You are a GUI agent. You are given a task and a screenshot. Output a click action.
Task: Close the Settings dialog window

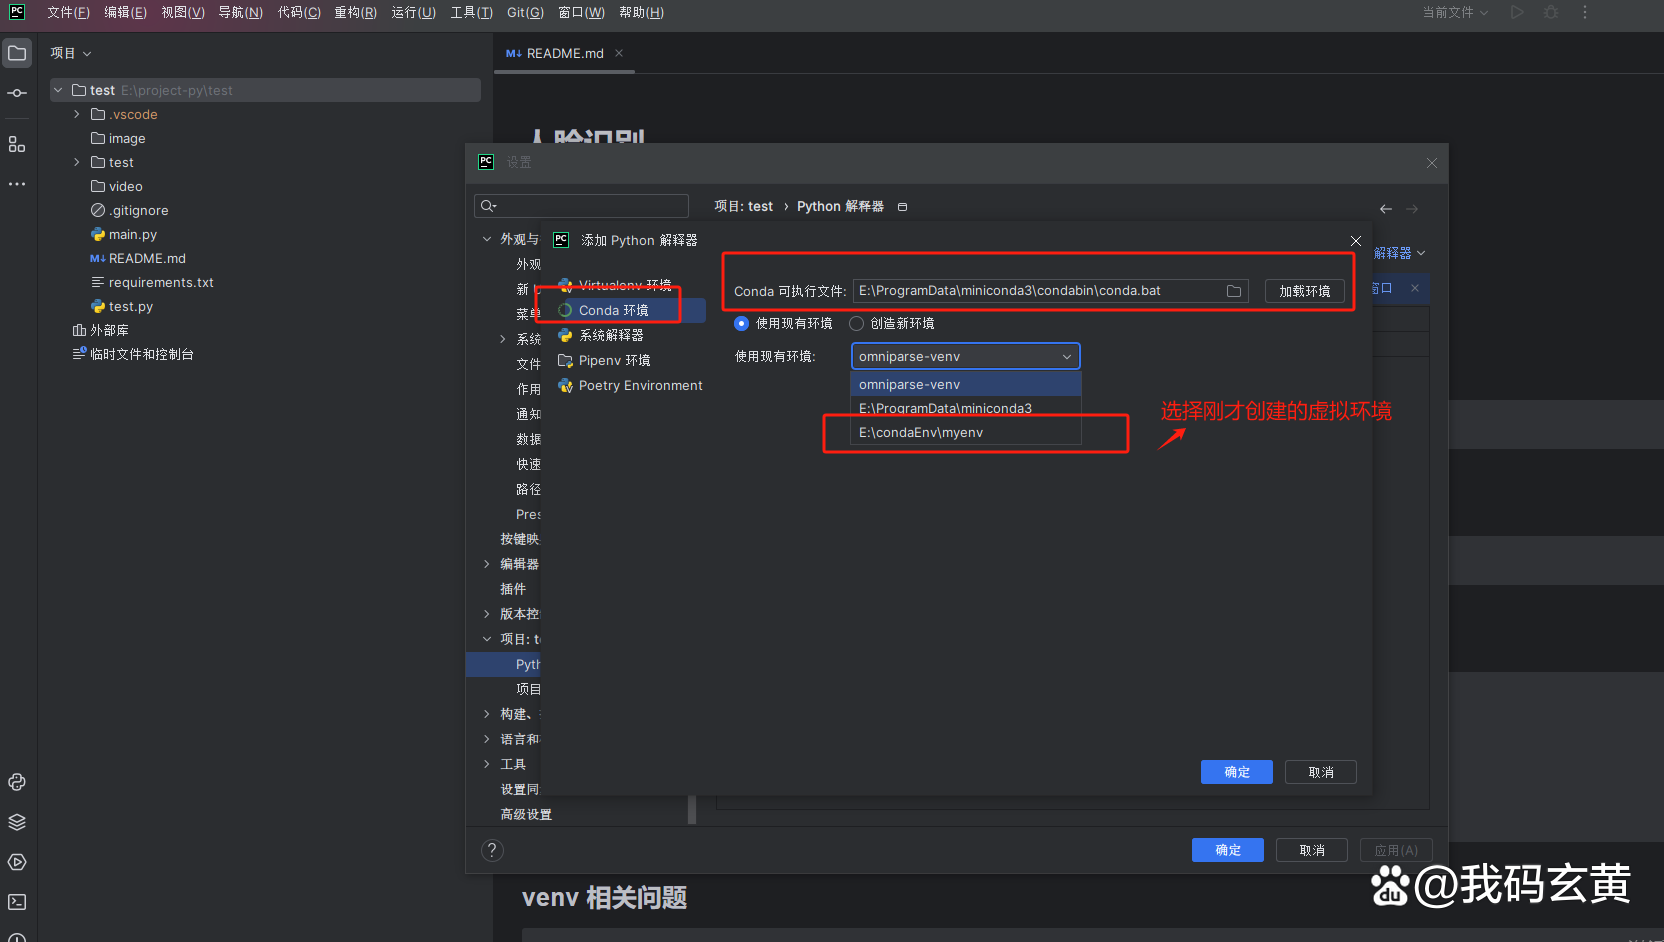pyautogui.click(x=1431, y=163)
